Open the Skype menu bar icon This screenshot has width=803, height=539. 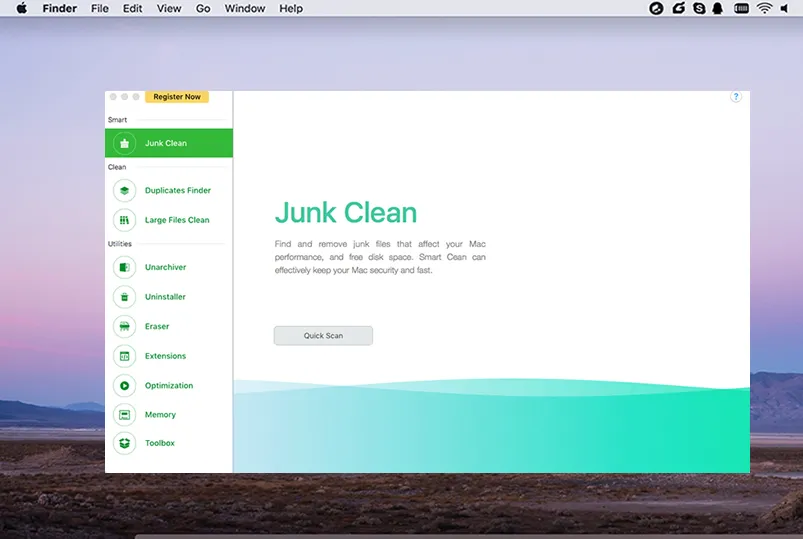(699, 8)
